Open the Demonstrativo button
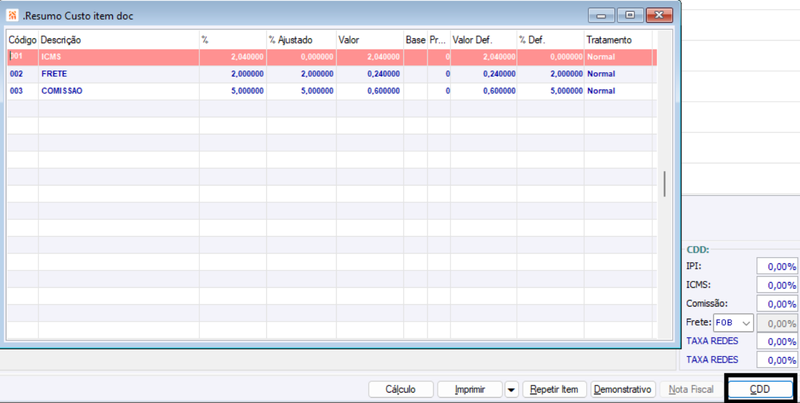Viewport: 800px width, 403px height. coord(623,390)
